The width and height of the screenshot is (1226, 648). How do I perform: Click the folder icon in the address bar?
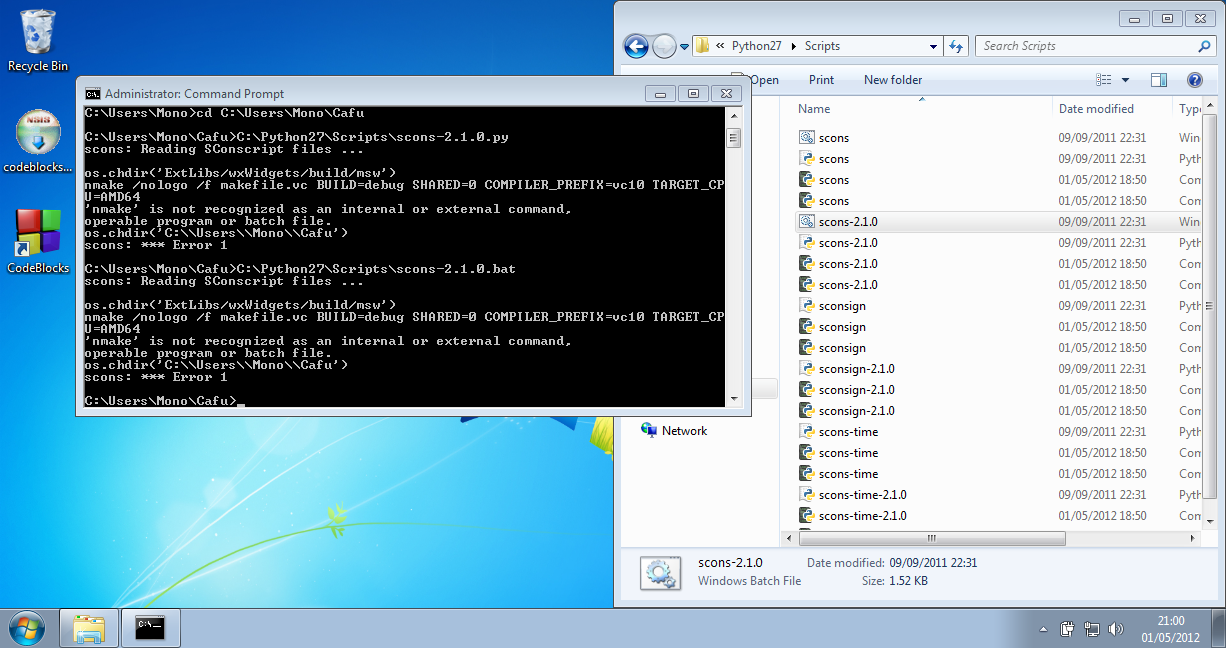point(702,46)
